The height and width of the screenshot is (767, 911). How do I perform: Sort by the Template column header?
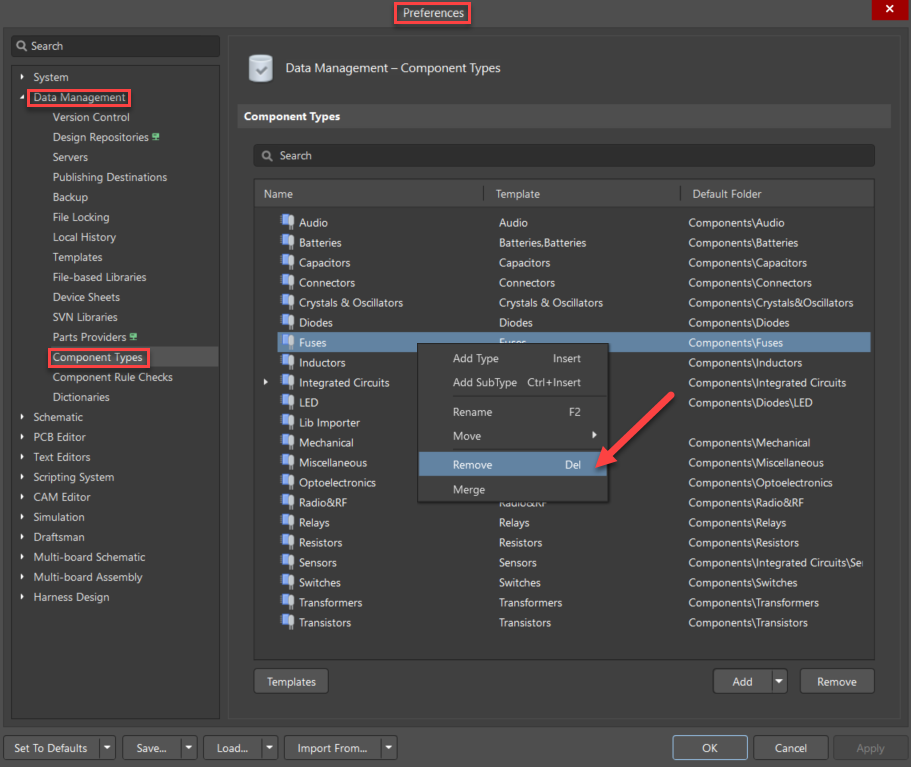[582, 194]
